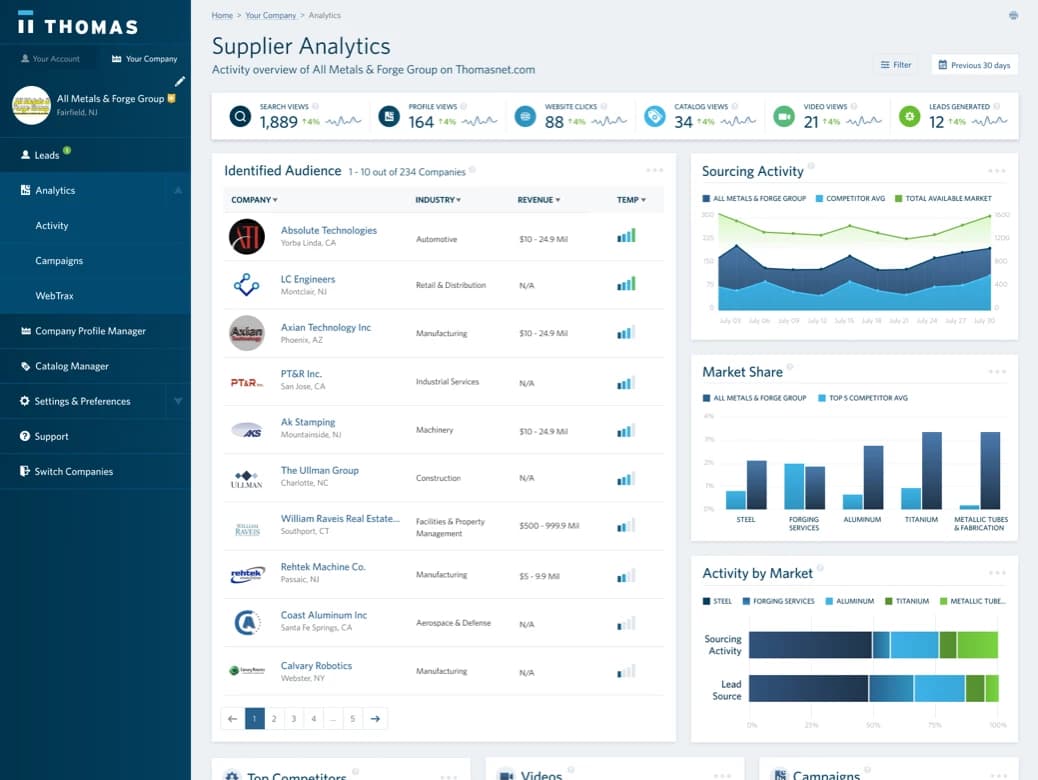Viewport: 1038px width, 780px height.
Task: Click the All Metals & Forge Group logo
Action: click(x=31, y=105)
